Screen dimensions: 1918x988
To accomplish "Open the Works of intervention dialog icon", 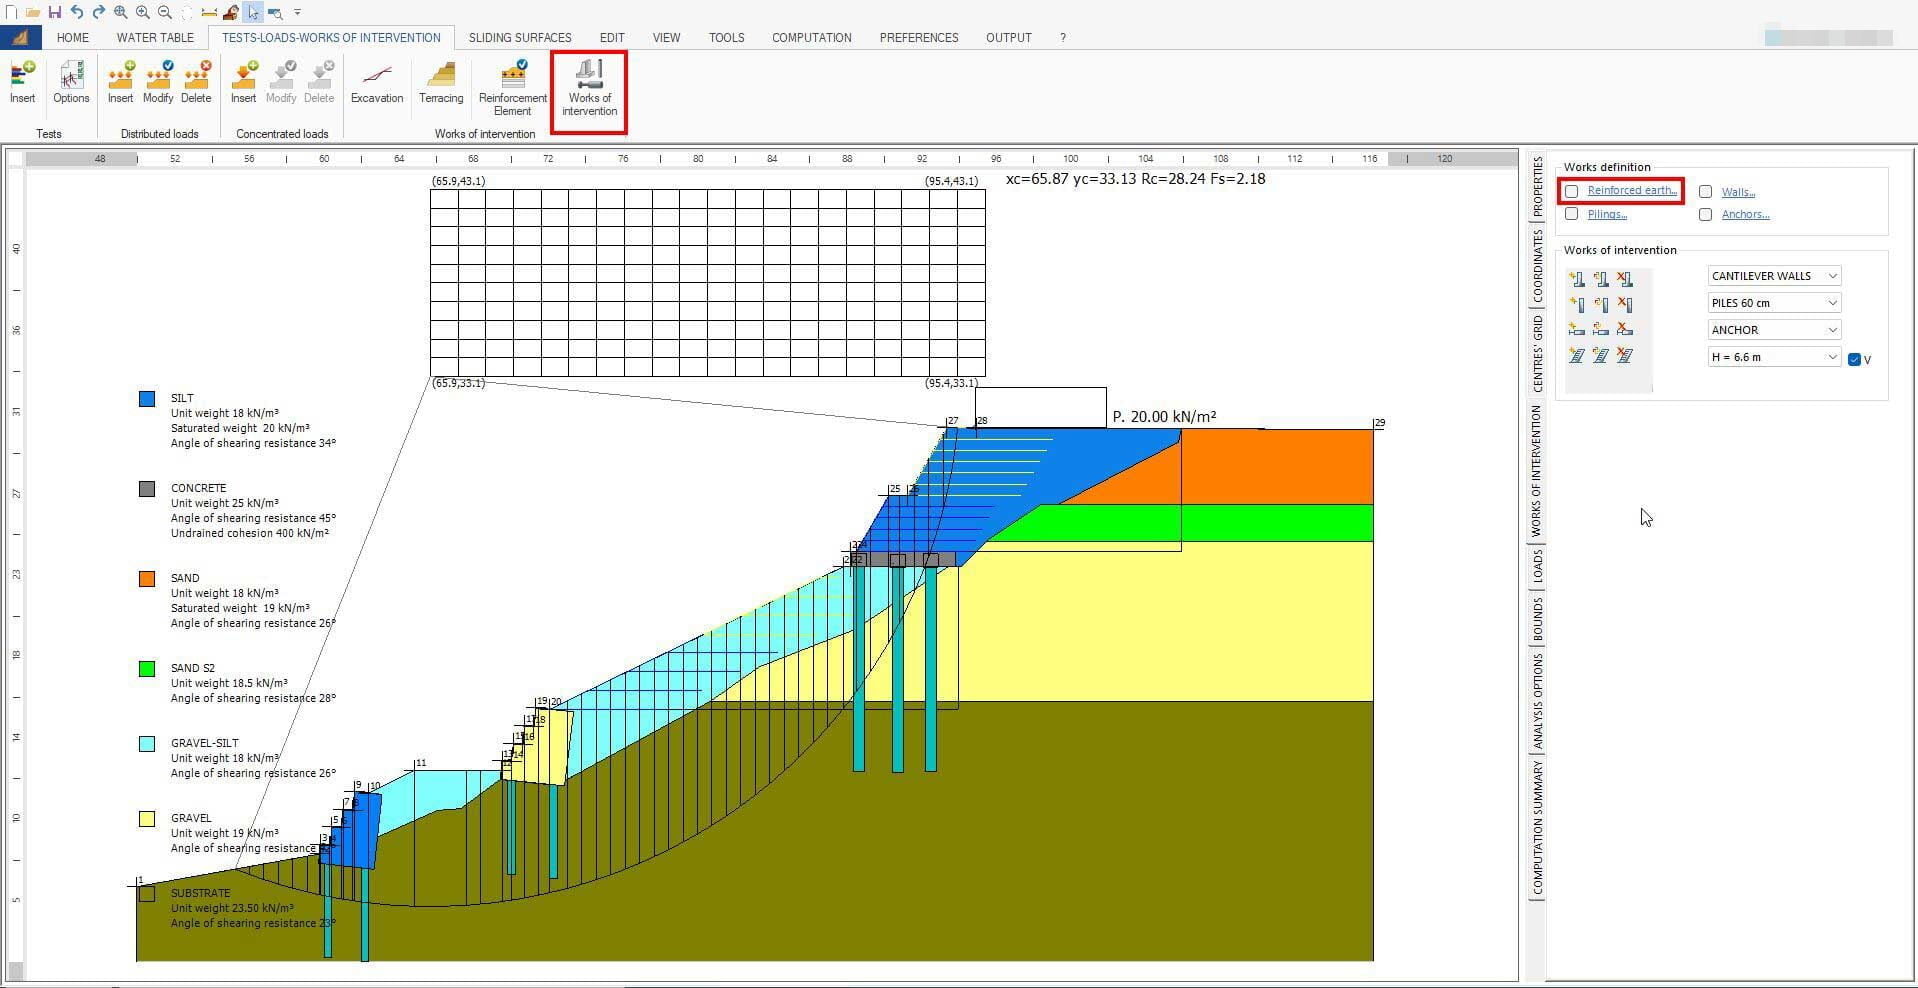I will 588,88.
